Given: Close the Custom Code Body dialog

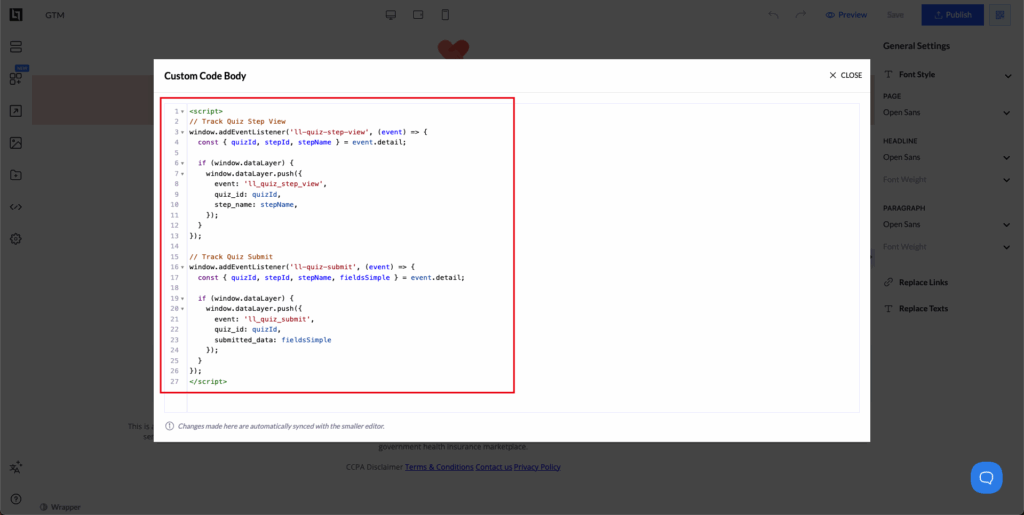Looking at the screenshot, I should click(x=845, y=75).
